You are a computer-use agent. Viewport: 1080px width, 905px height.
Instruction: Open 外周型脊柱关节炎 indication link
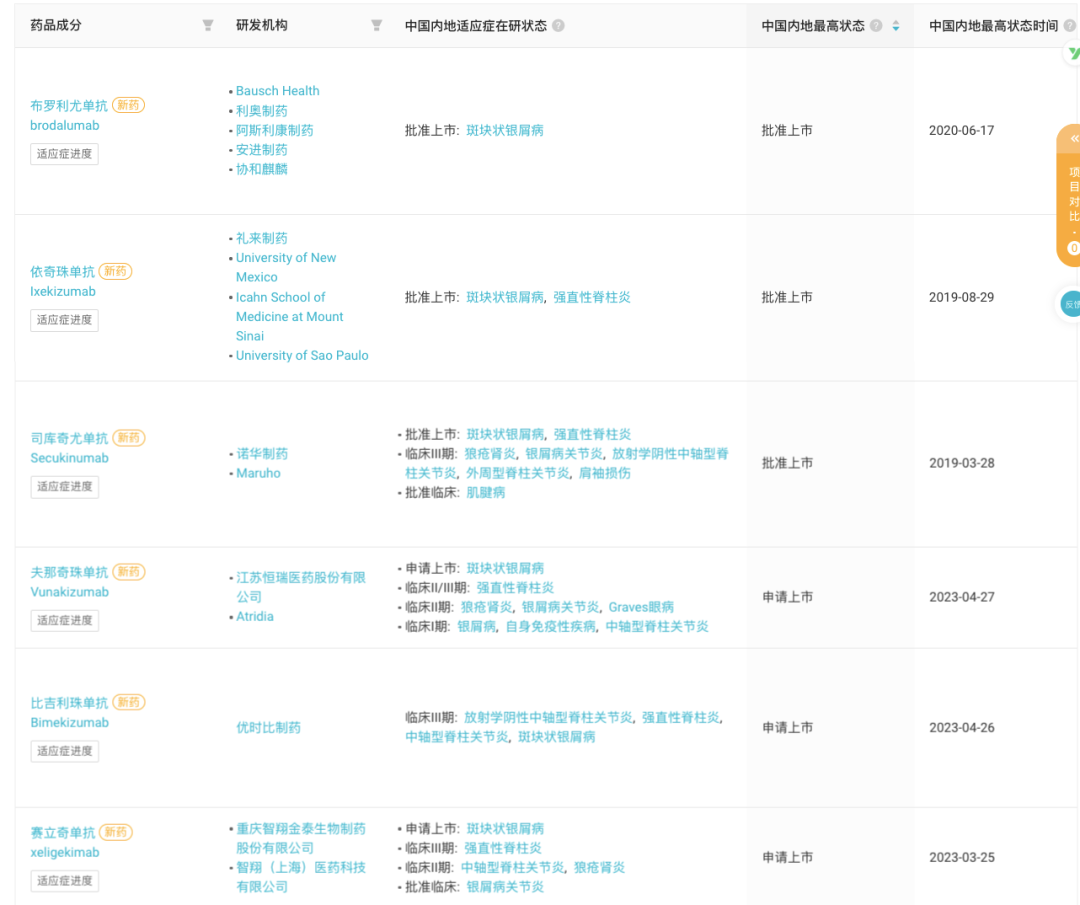point(518,473)
